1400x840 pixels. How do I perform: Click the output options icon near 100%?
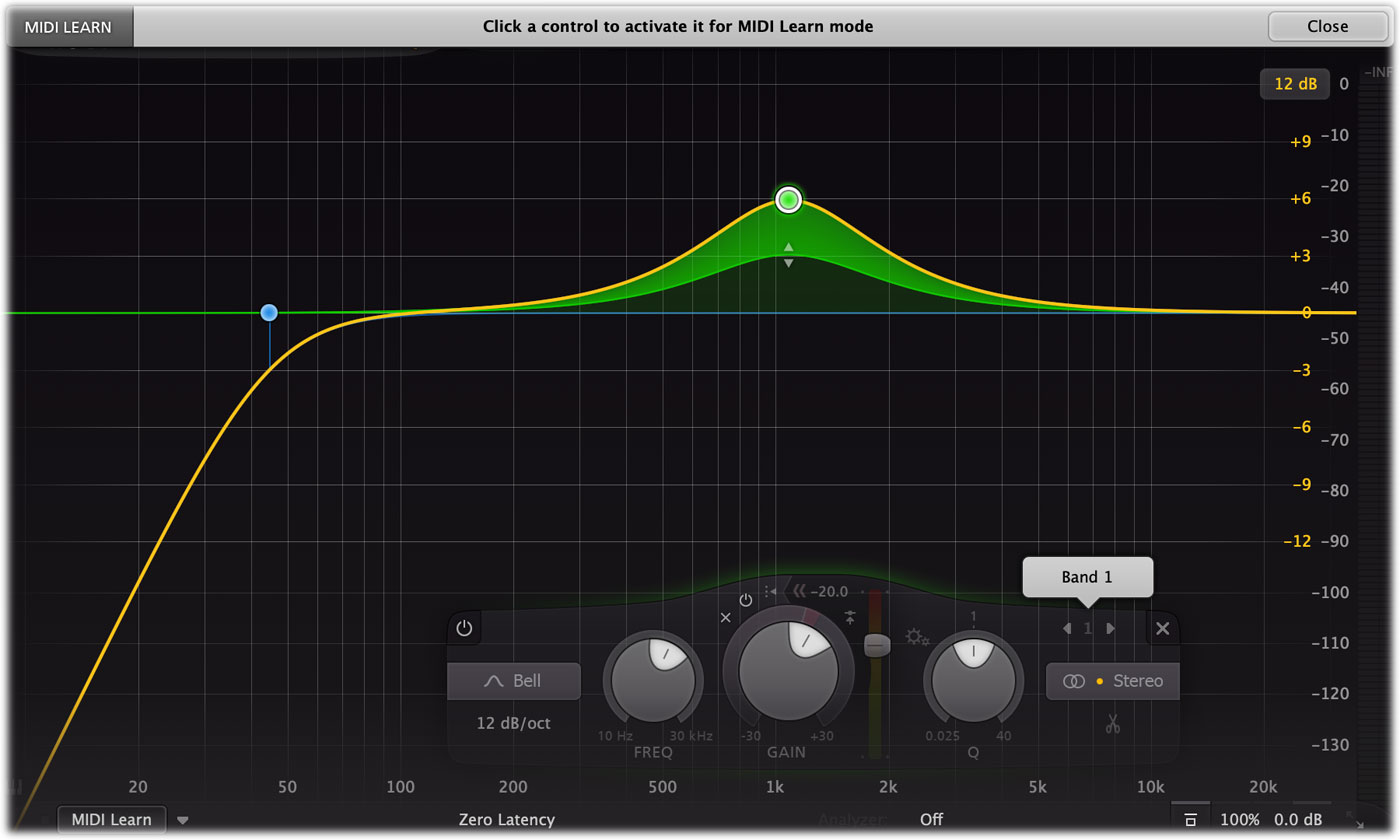[x=1190, y=820]
